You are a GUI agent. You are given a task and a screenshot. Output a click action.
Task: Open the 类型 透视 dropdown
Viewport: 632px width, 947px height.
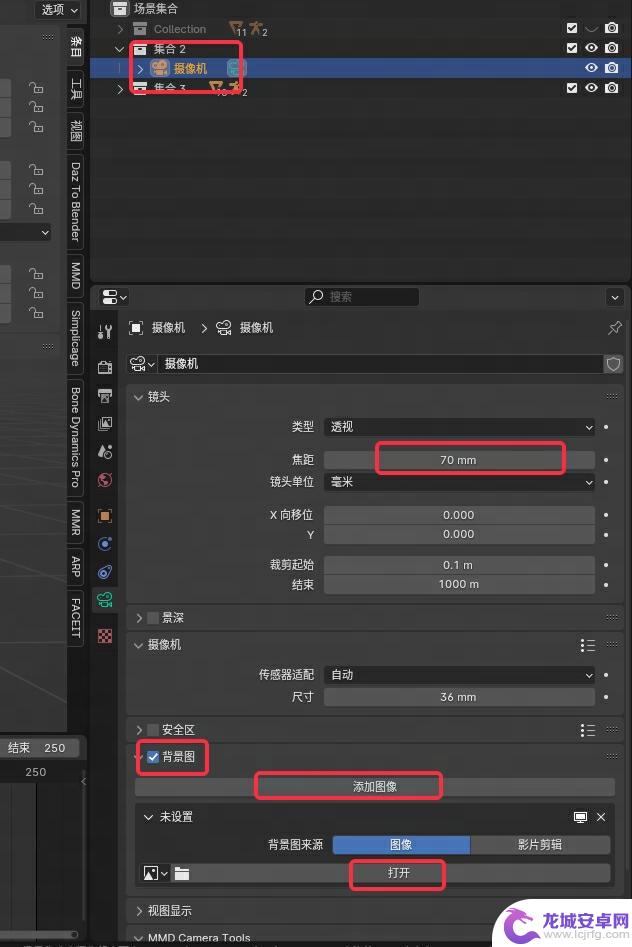point(459,427)
